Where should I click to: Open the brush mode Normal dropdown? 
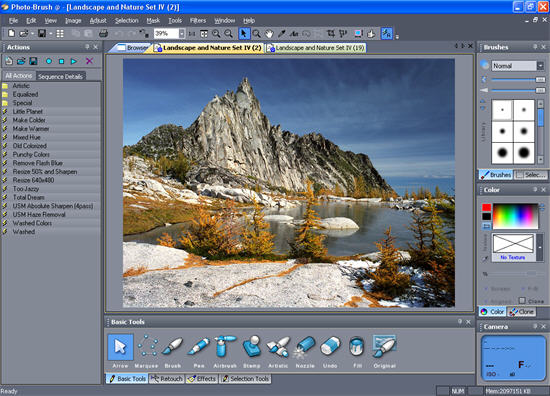pyautogui.click(x=541, y=66)
